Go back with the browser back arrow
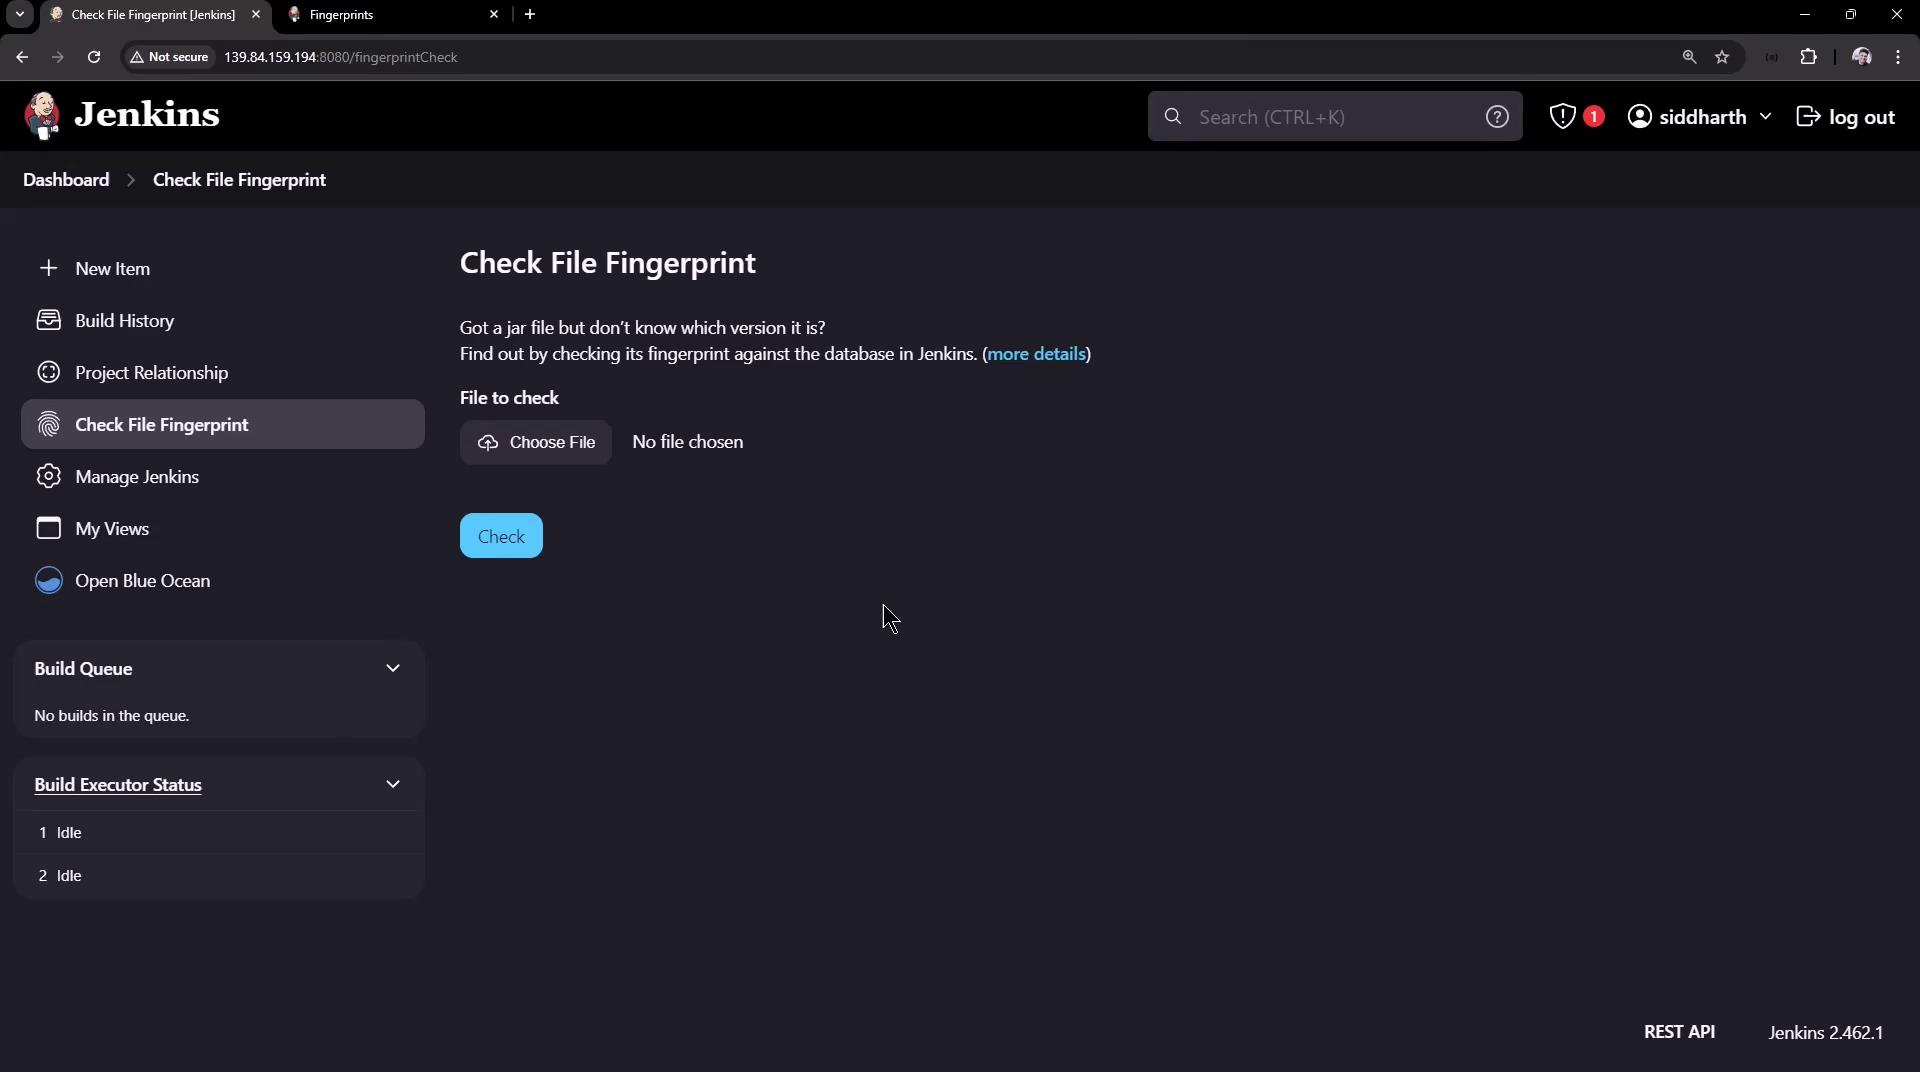 tap(22, 57)
